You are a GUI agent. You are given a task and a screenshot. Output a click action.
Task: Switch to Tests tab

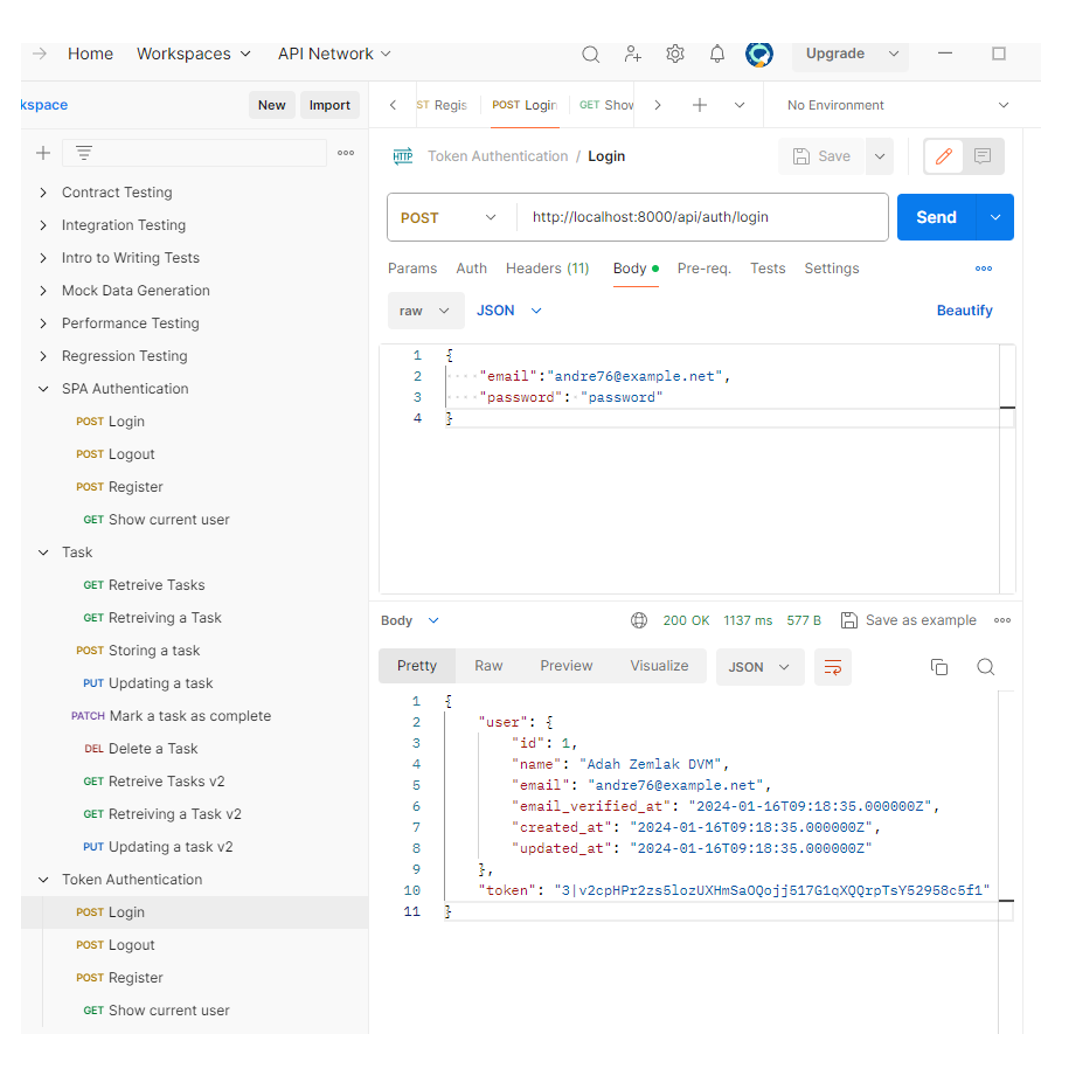(x=767, y=269)
